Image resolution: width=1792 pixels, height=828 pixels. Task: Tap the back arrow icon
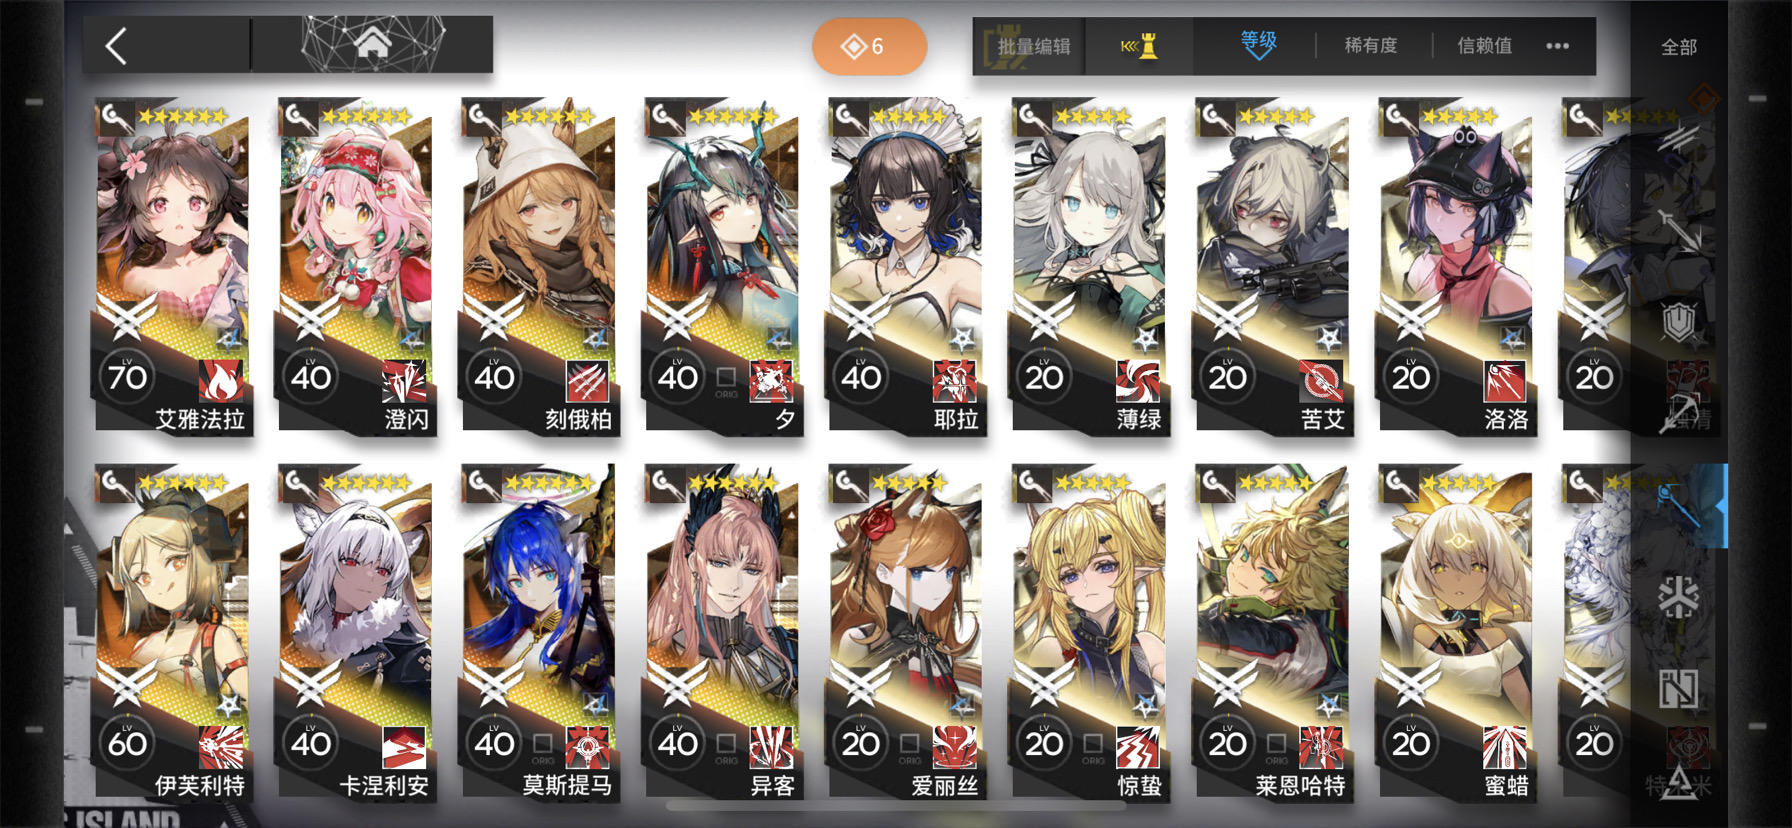(116, 46)
